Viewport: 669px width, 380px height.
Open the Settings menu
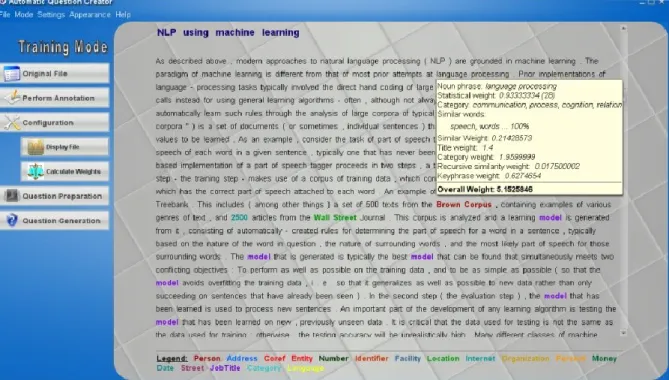[x=51, y=15]
